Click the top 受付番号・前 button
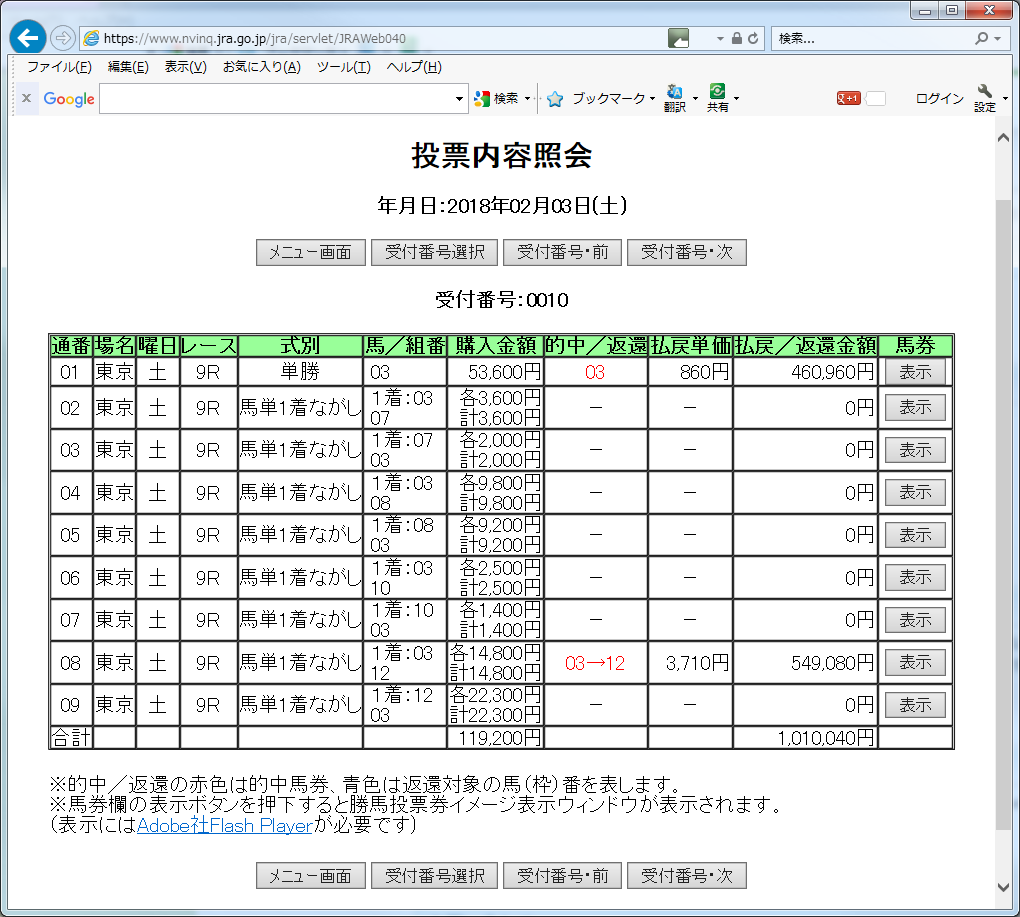 (562, 252)
